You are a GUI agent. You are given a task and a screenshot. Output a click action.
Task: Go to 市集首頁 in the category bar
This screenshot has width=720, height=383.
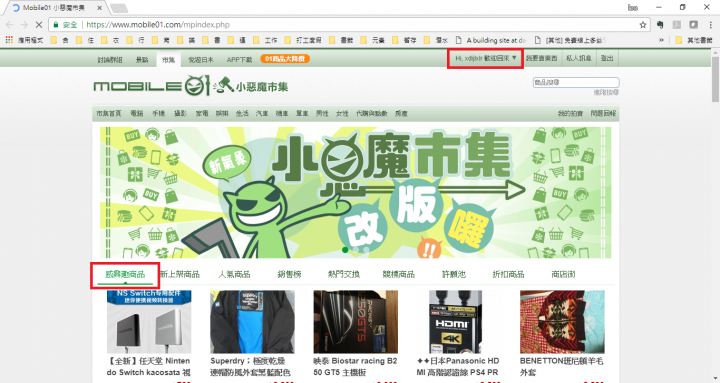click(108, 113)
